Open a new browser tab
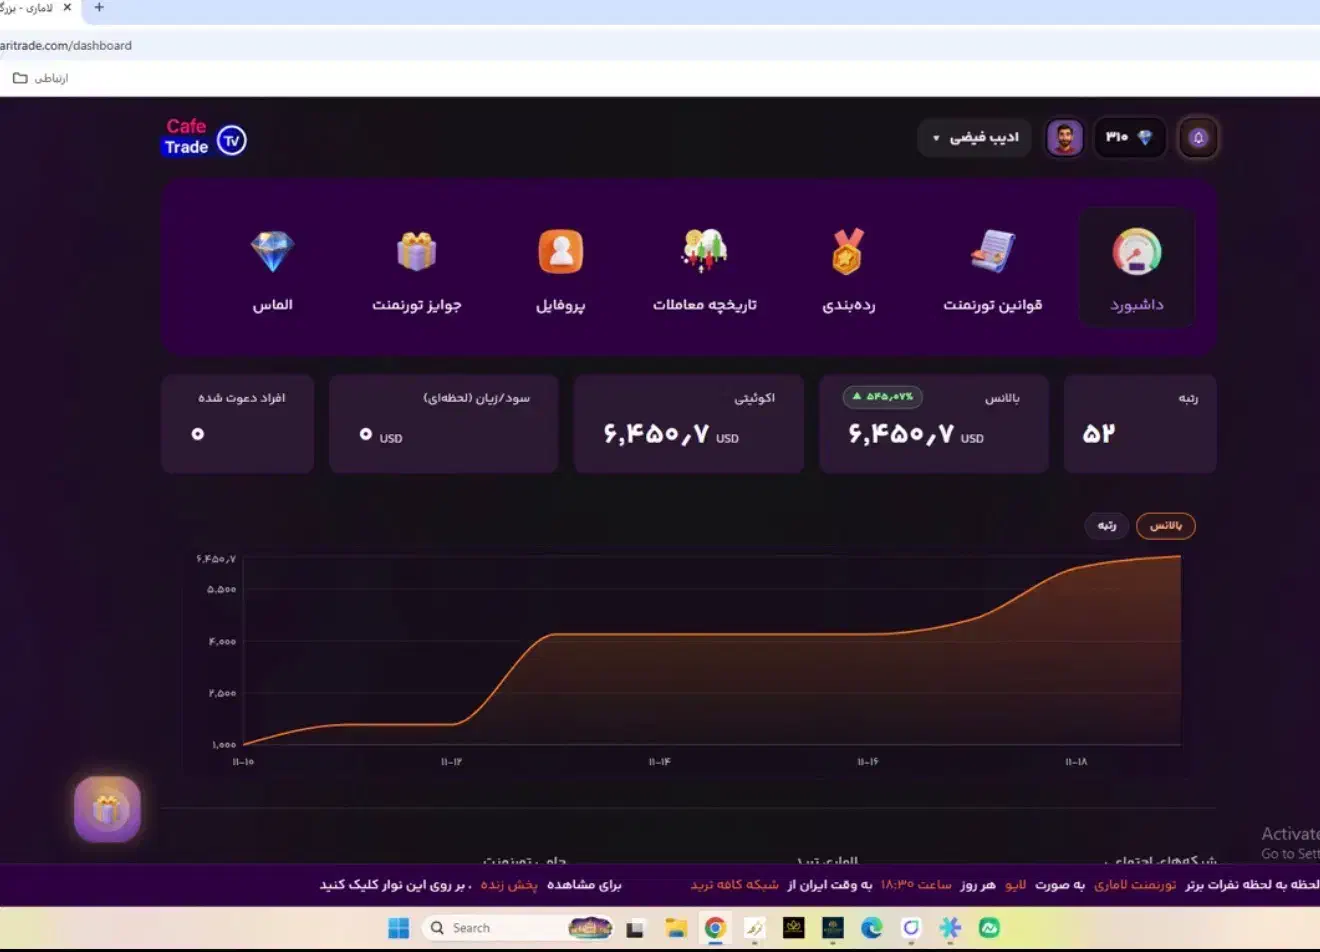Image resolution: width=1320 pixels, height=952 pixels. pyautogui.click(x=99, y=8)
